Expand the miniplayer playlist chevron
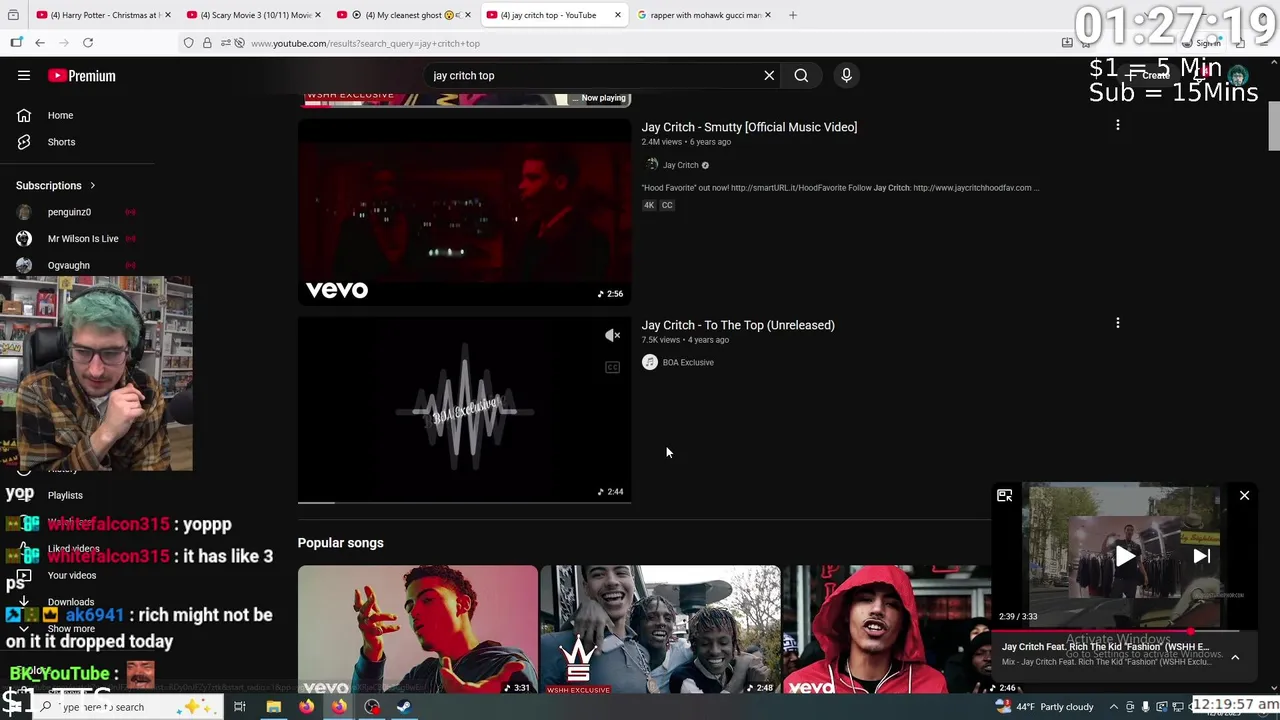The width and height of the screenshot is (1280, 720). tap(1235, 657)
